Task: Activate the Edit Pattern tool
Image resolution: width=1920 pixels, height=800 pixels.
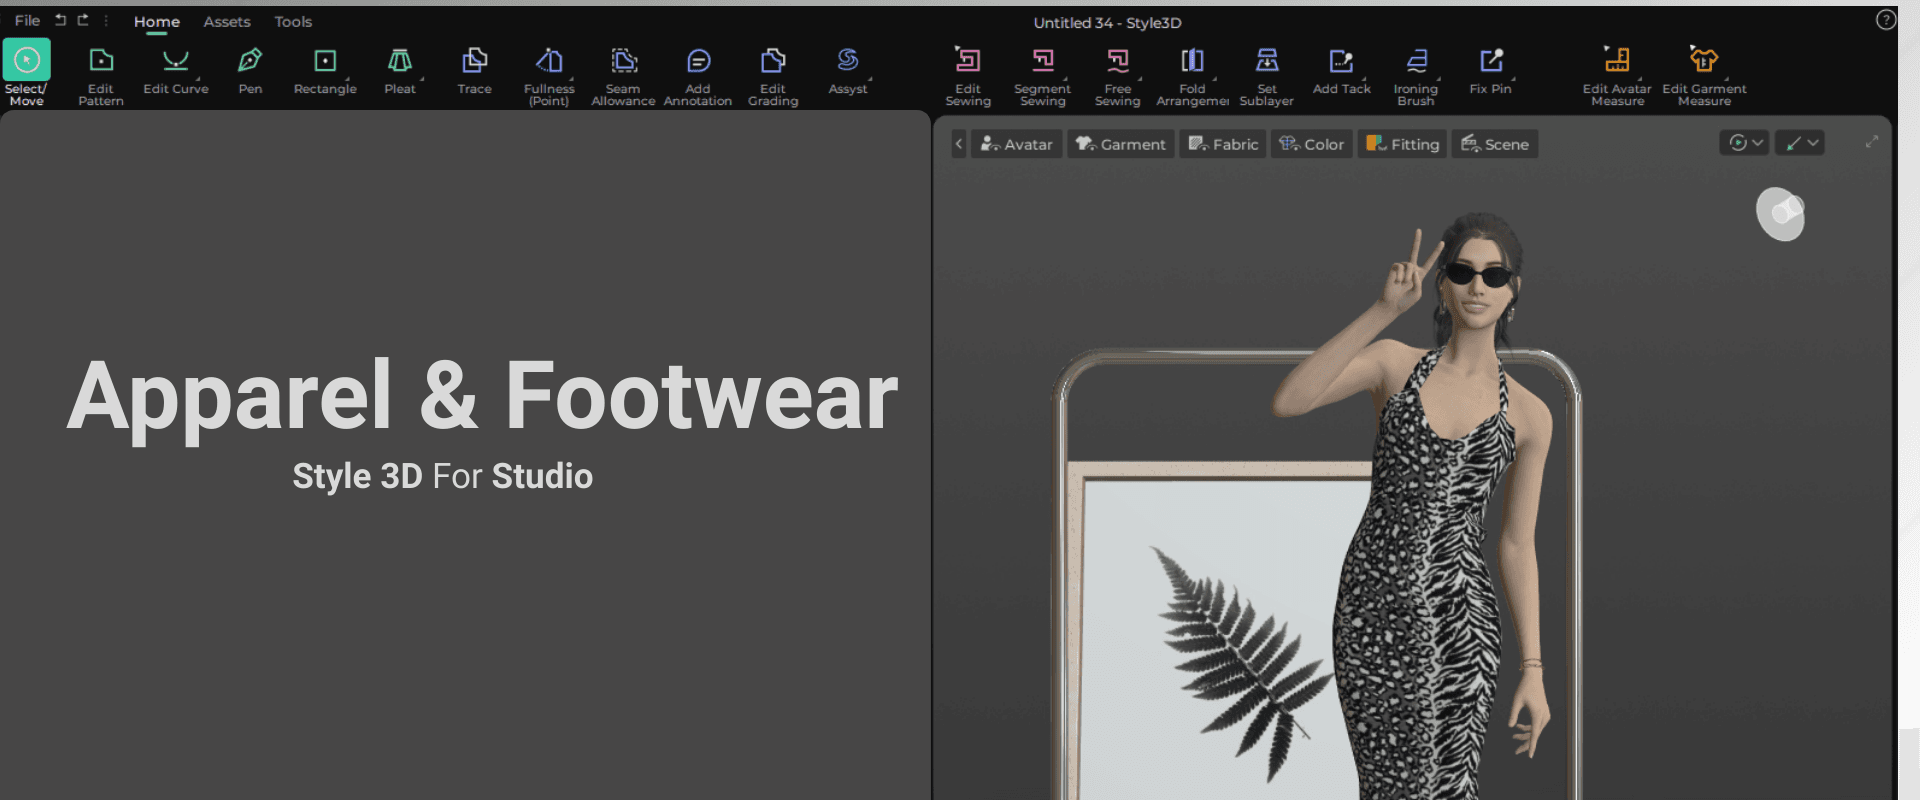Action: [101, 62]
